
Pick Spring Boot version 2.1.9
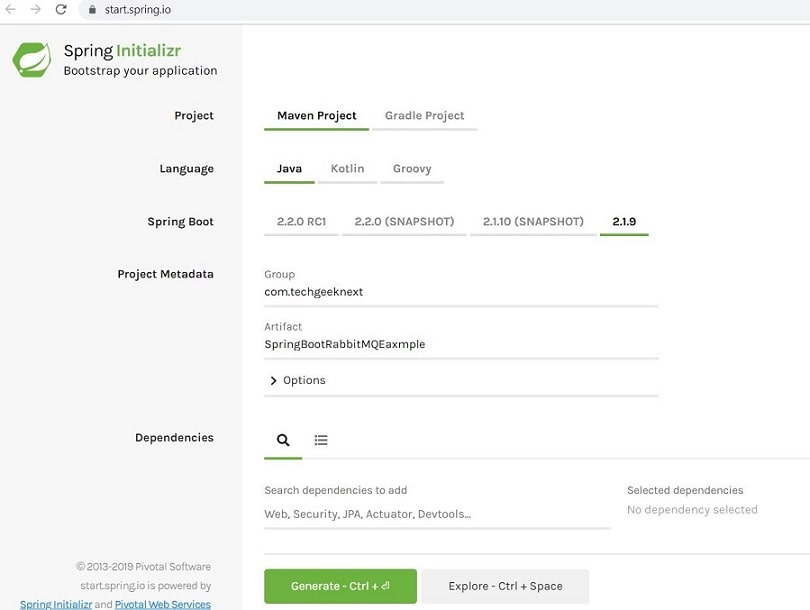tap(624, 222)
